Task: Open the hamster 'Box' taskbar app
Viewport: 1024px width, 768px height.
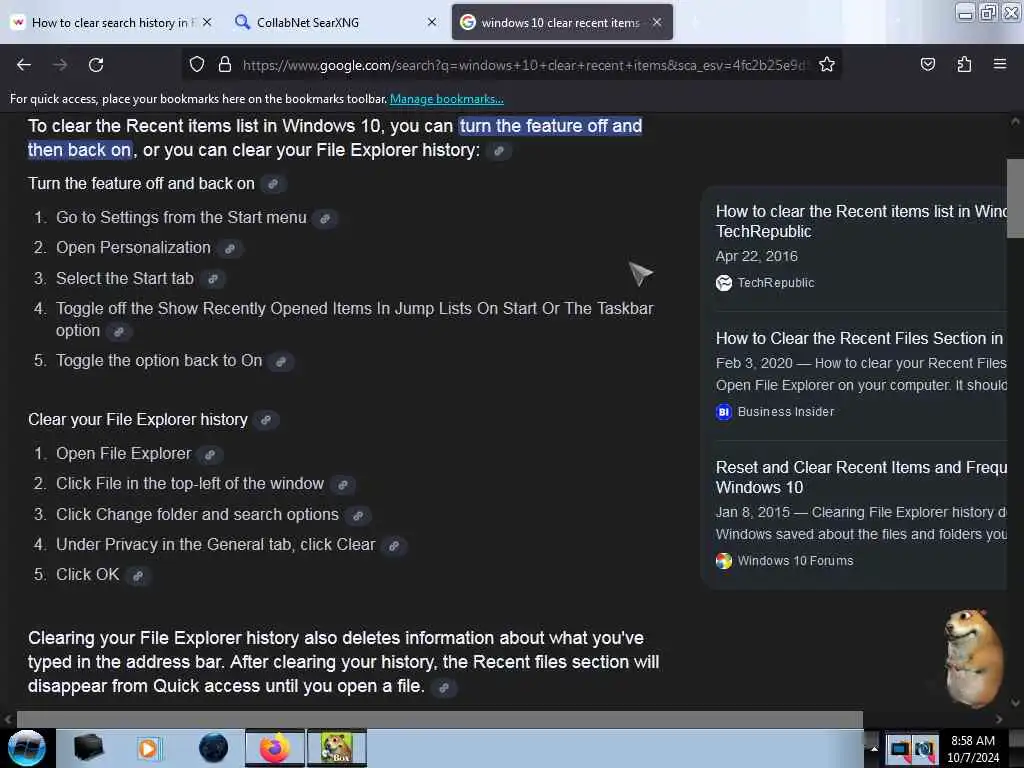Action: (336, 748)
